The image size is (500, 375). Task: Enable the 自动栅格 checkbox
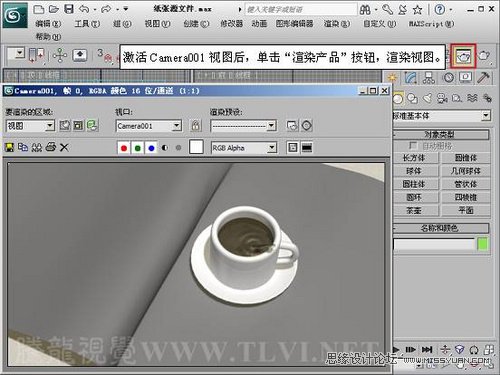tap(413, 146)
